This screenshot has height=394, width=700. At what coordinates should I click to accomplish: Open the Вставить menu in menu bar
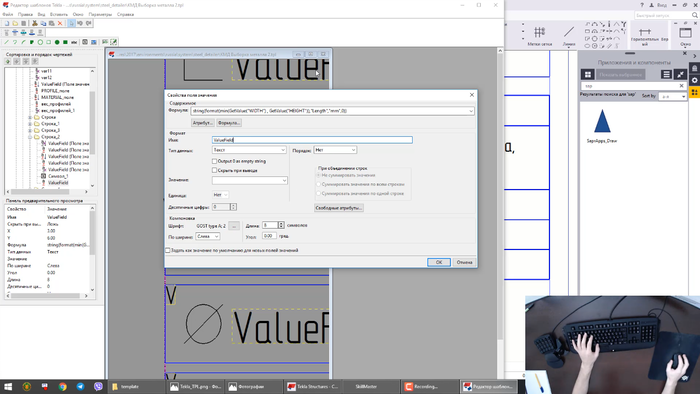[x=58, y=14]
